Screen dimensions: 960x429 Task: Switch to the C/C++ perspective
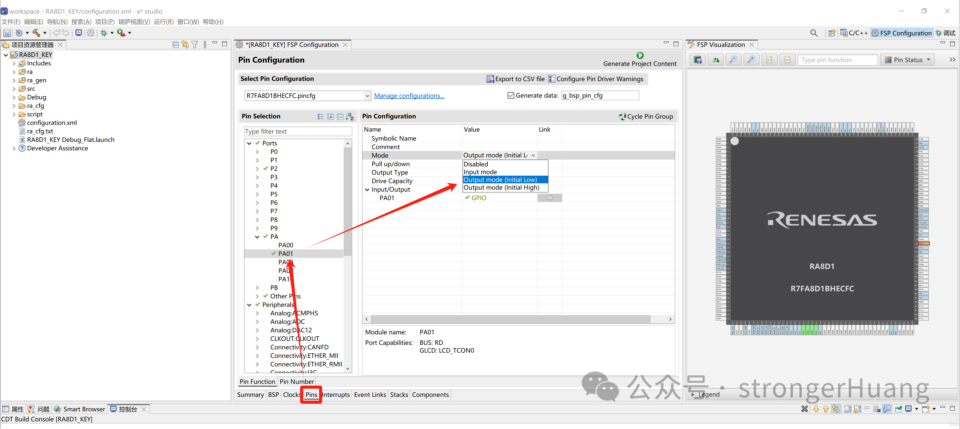[x=855, y=33]
